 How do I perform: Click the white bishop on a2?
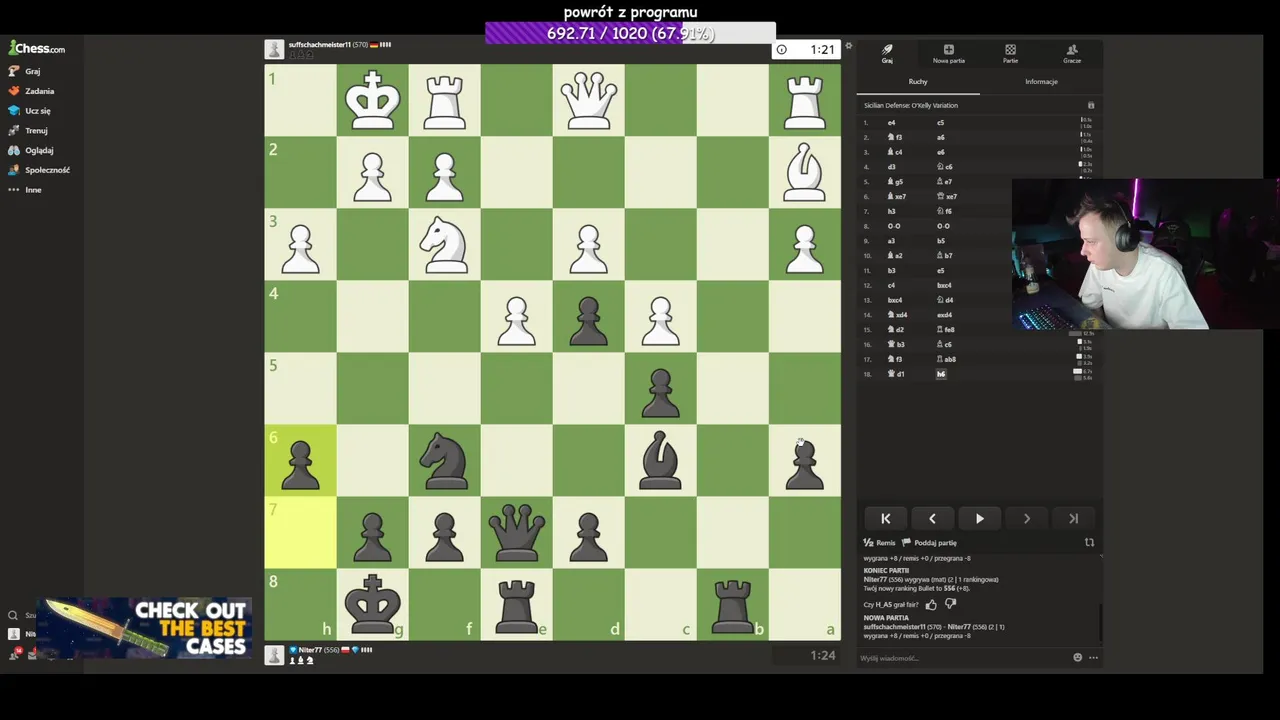(805, 172)
